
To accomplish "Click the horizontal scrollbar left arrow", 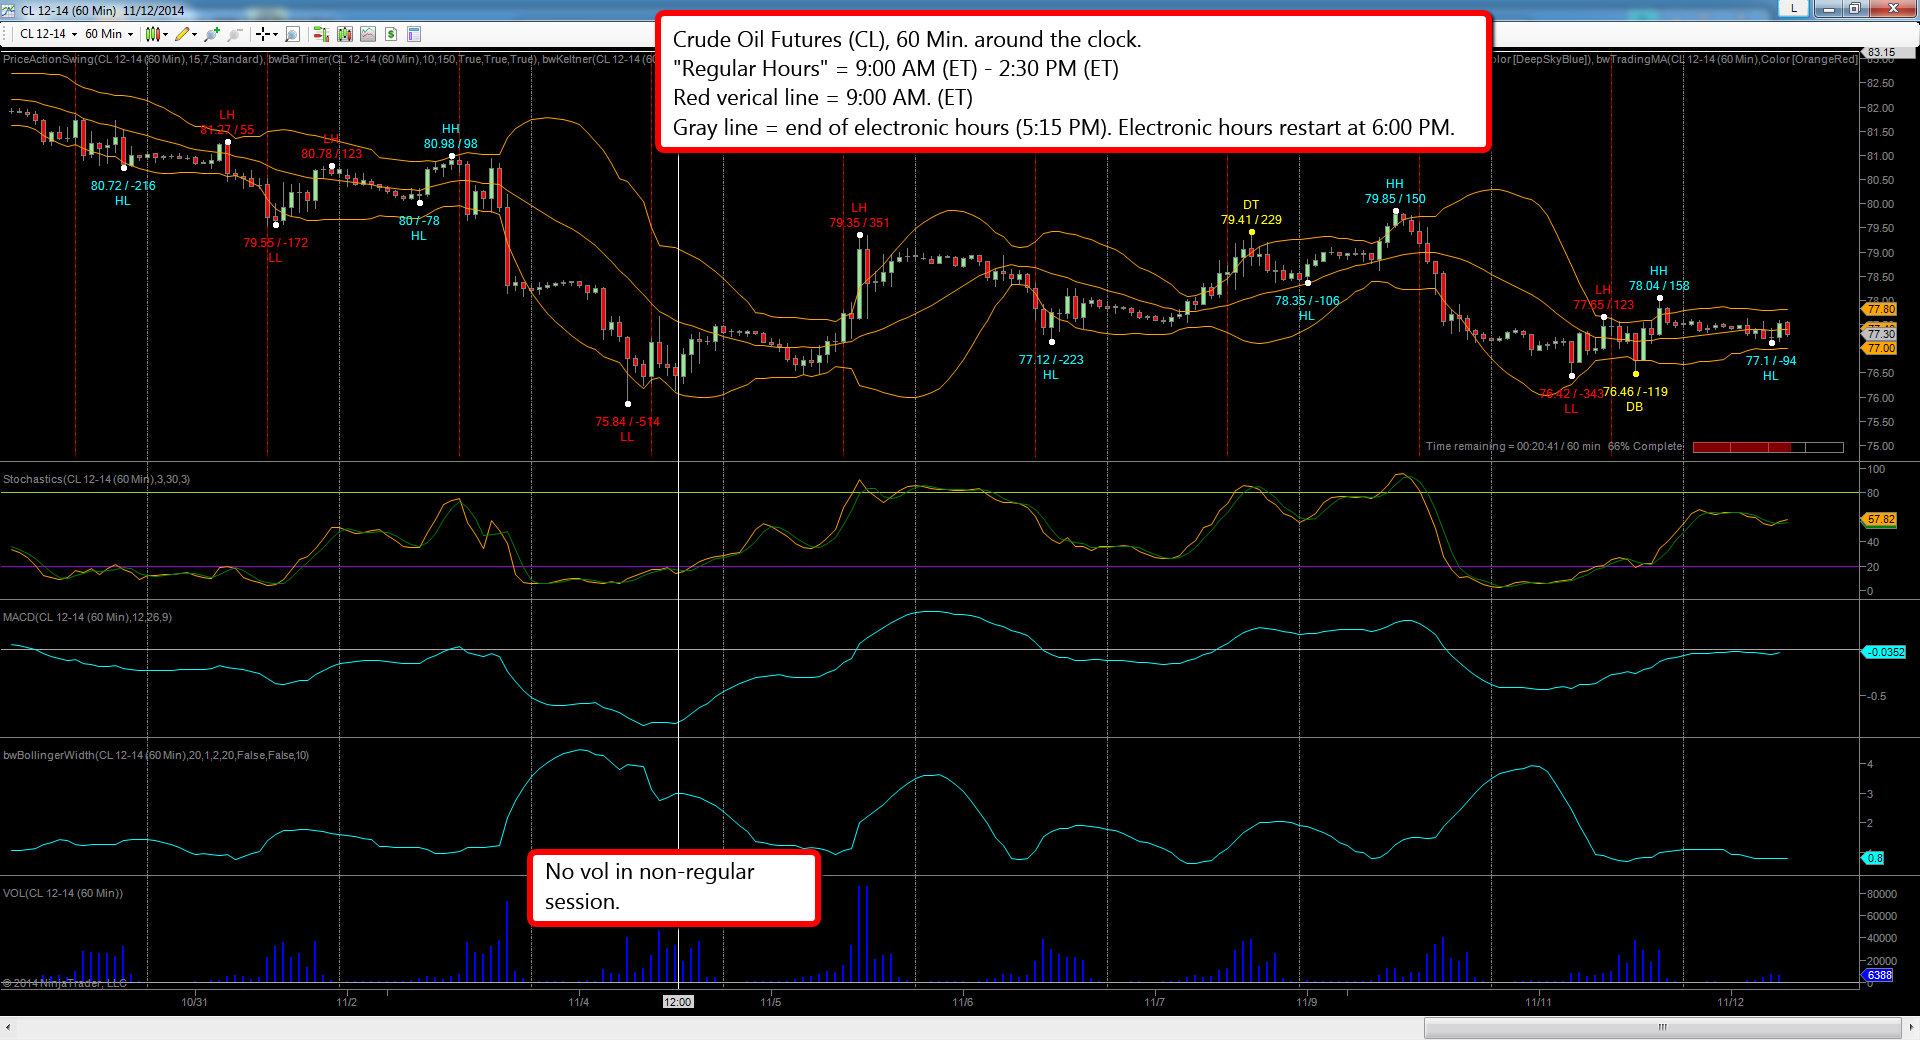I will click(x=8, y=1027).
